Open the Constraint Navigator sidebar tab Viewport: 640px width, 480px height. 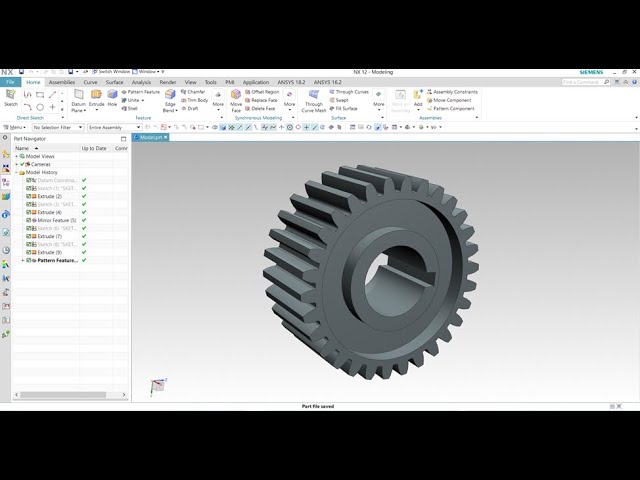[x=6, y=168]
